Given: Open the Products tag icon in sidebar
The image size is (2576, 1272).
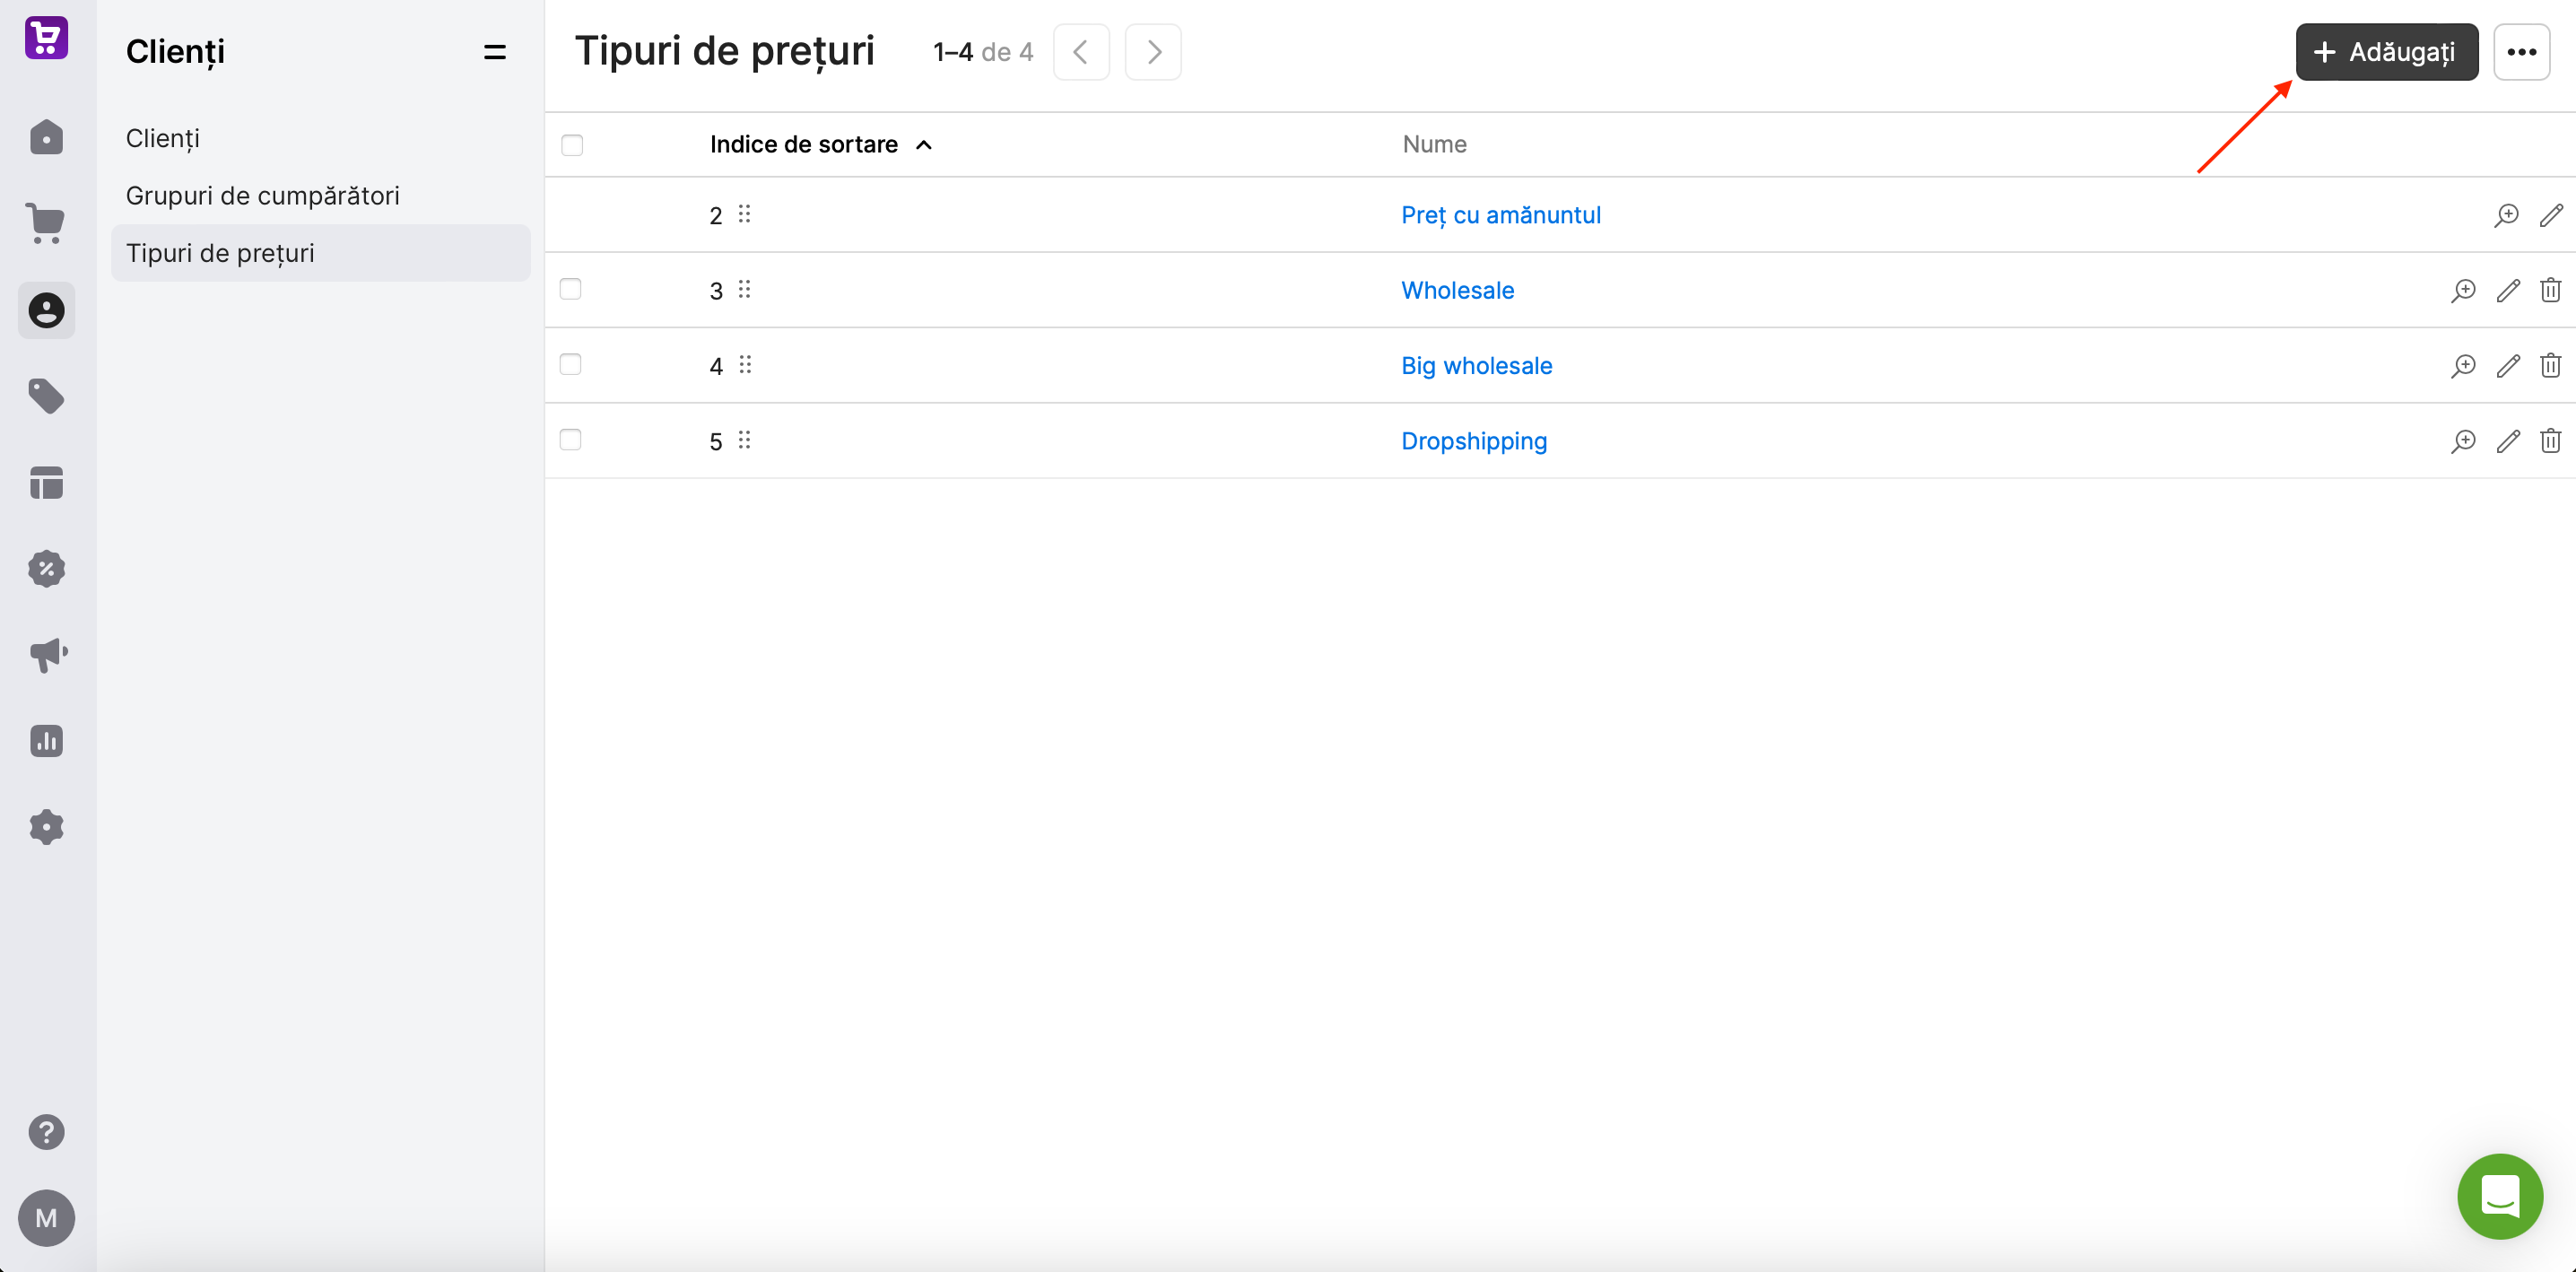Looking at the screenshot, I should tap(46, 397).
